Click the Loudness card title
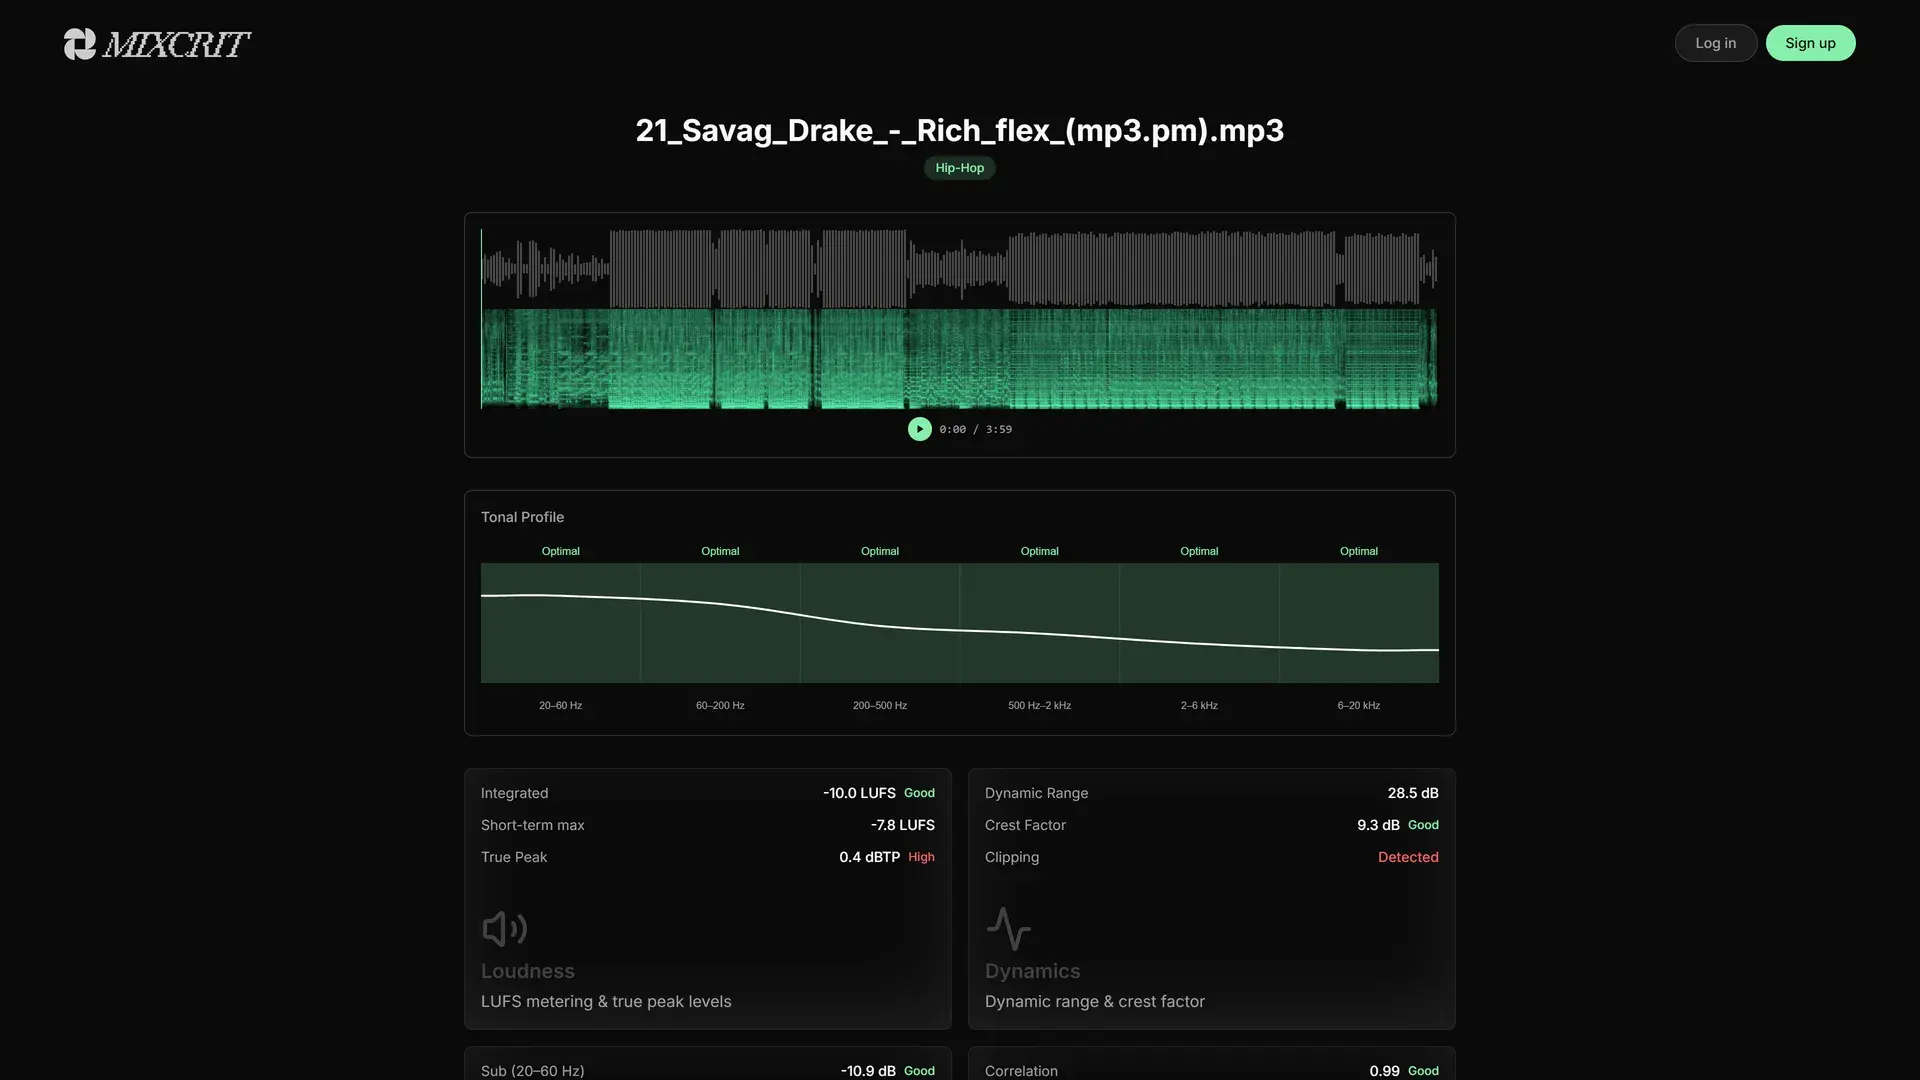 (x=528, y=971)
